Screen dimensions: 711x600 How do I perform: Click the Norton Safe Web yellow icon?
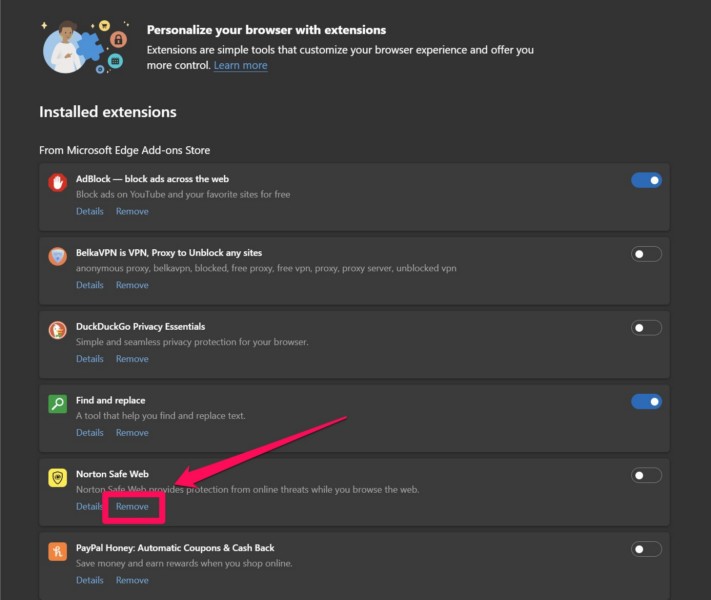[x=58, y=478]
